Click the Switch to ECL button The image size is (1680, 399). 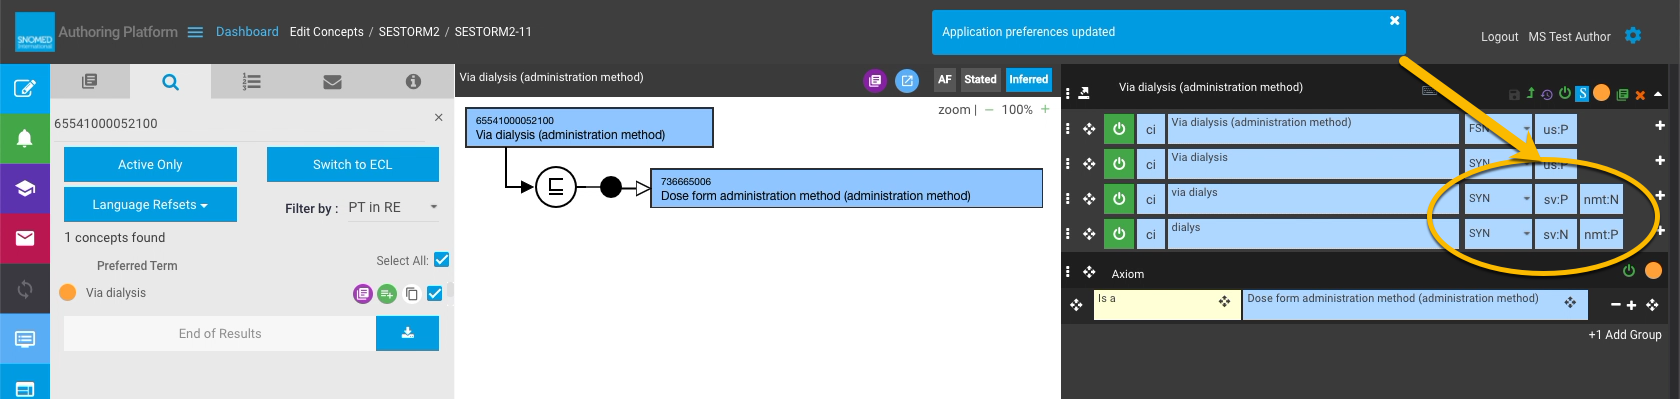click(353, 164)
